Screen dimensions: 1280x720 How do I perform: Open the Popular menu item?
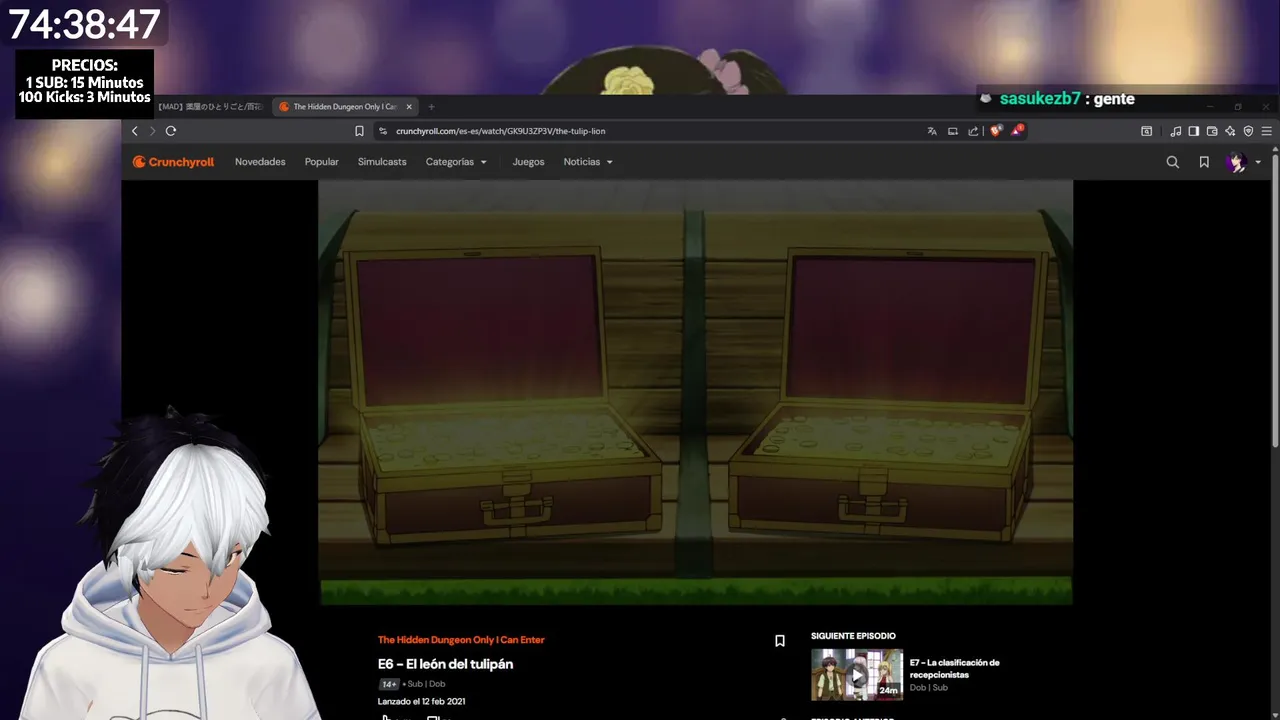(x=322, y=162)
